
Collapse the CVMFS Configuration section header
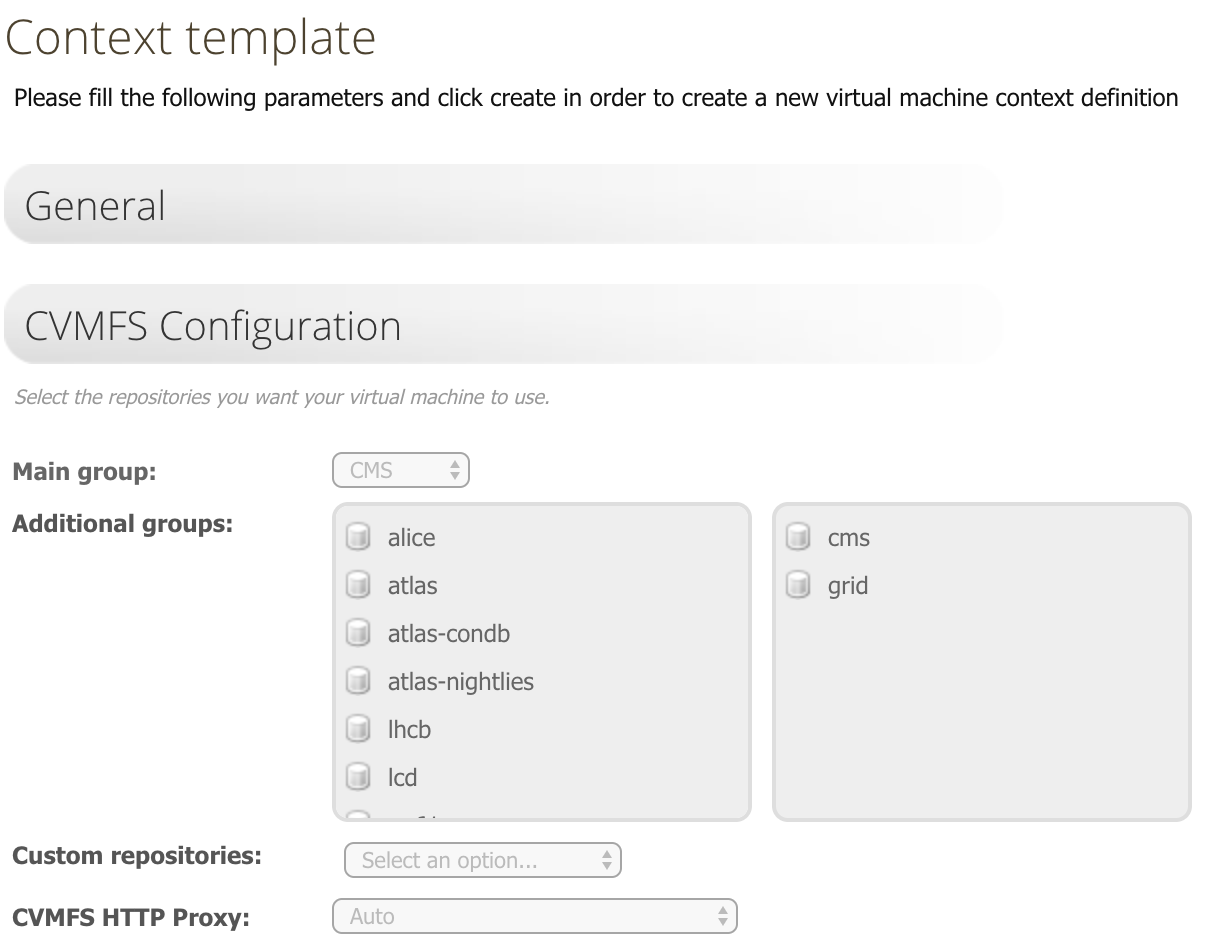pos(503,325)
